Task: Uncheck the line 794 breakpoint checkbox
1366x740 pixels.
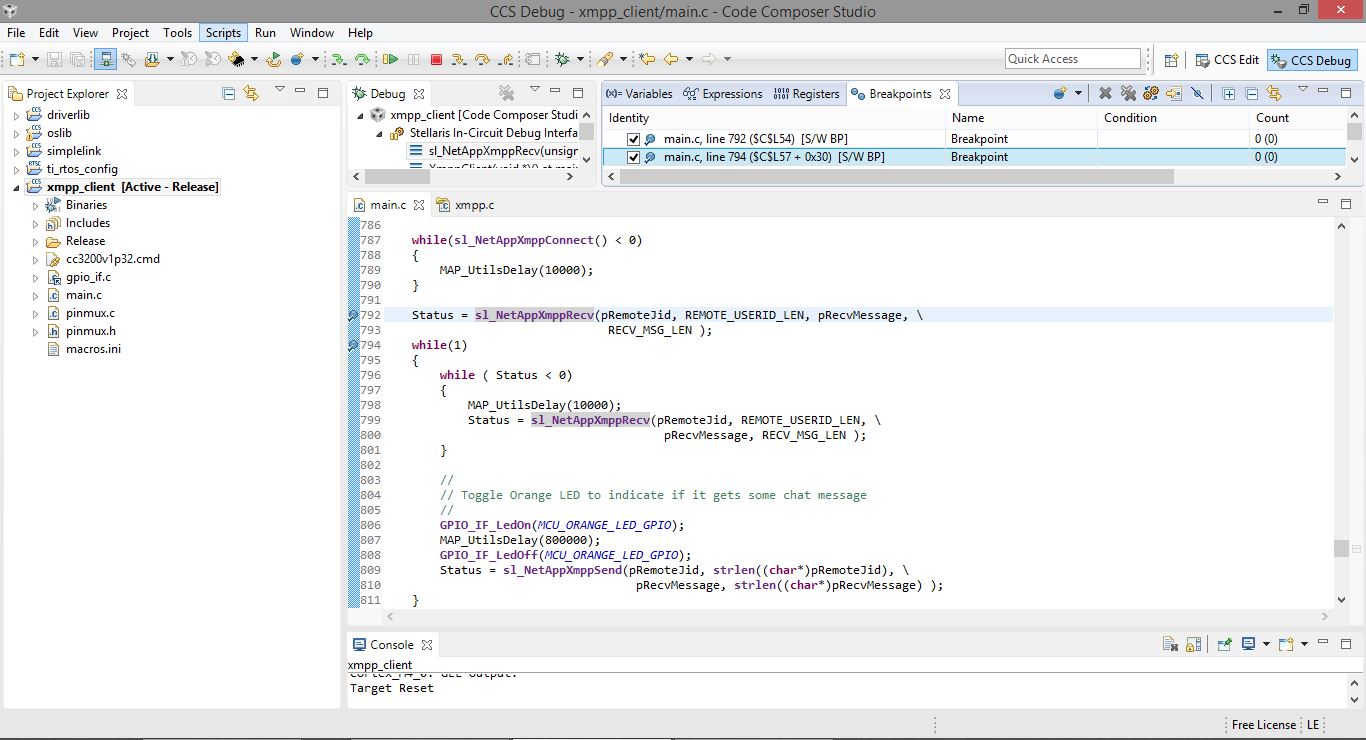Action: (x=633, y=157)
